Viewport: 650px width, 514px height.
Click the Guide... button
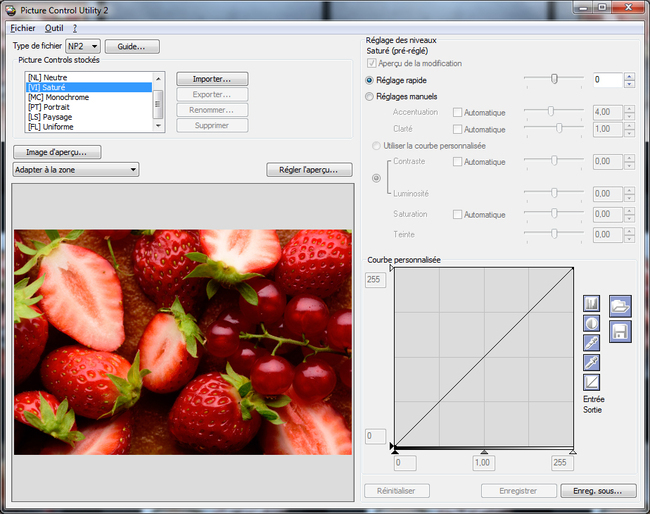tap(132, 46)
